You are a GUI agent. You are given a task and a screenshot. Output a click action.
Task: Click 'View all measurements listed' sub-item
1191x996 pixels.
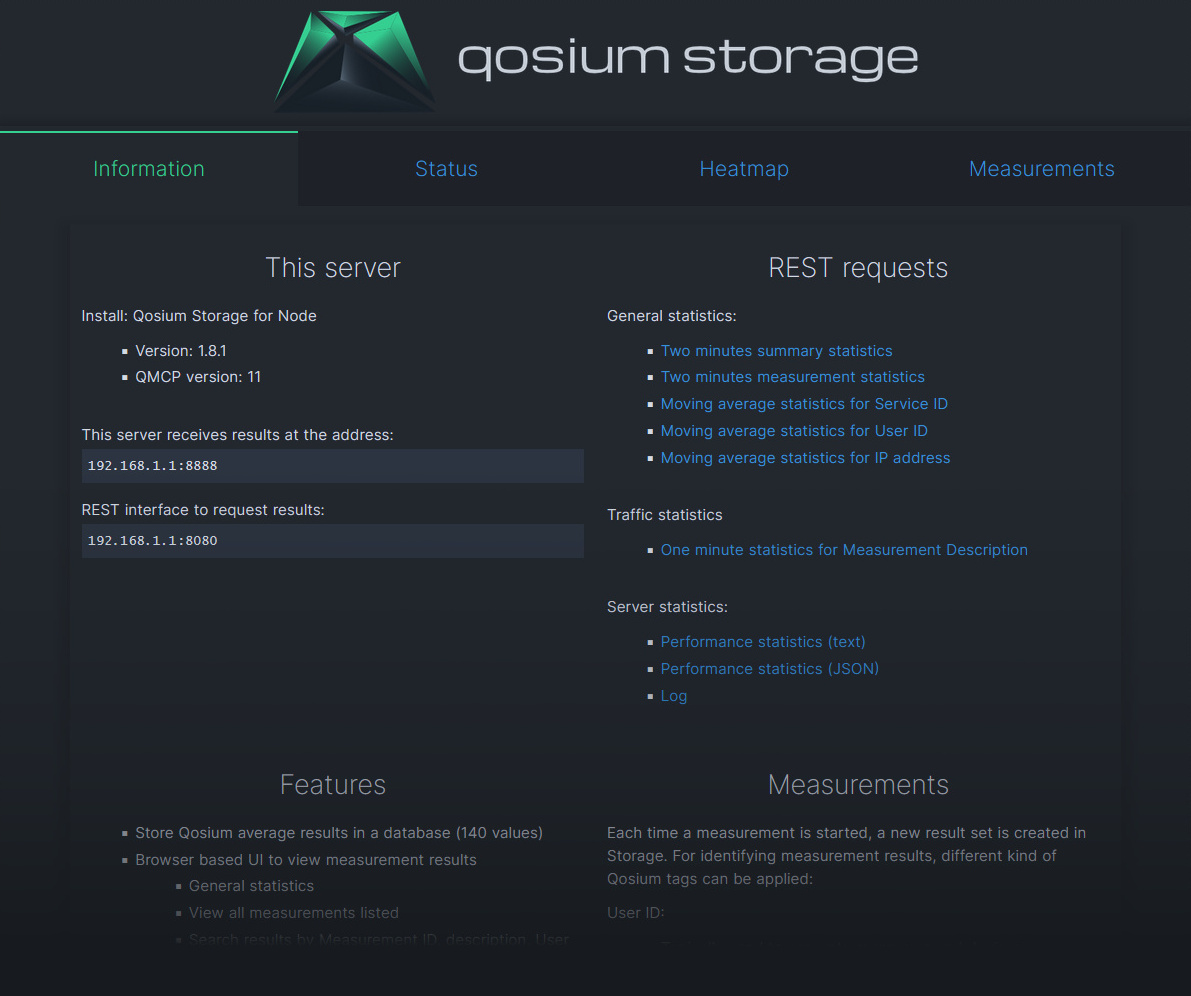point(294,913)
